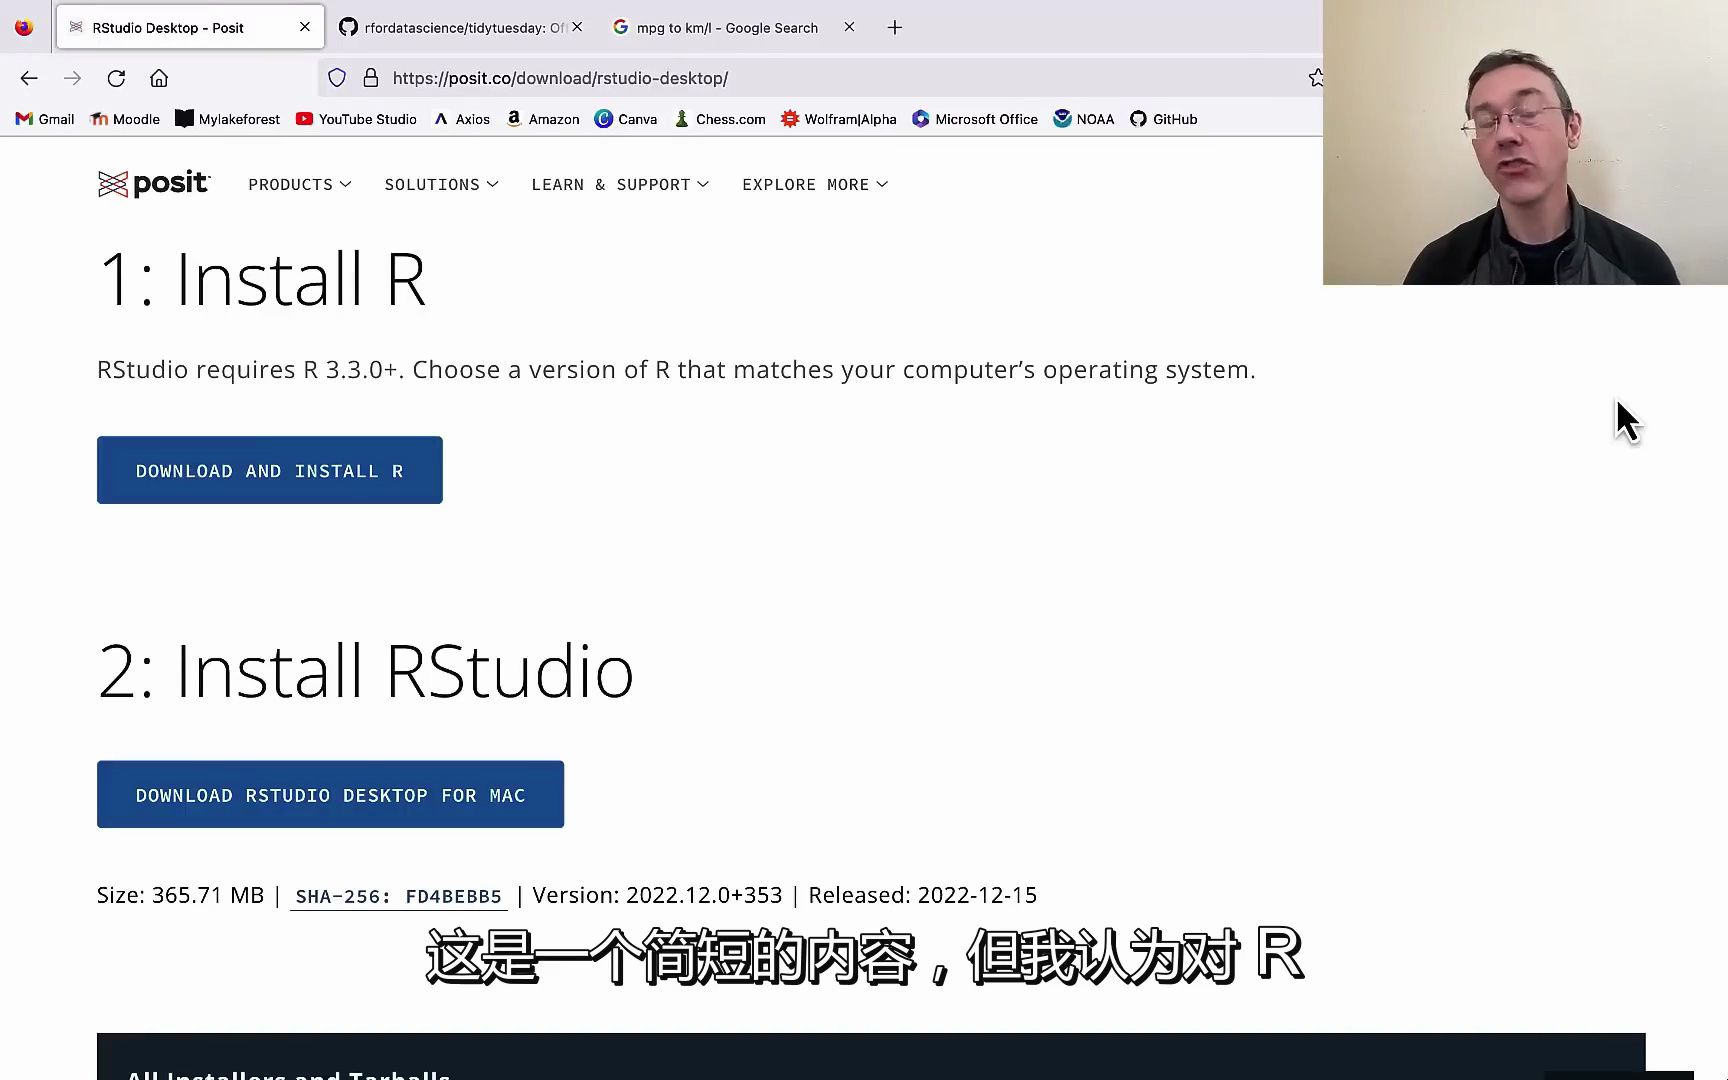1728x1080 pixels.
Task: Open the Axios bookmark
Action: (461, 119)
